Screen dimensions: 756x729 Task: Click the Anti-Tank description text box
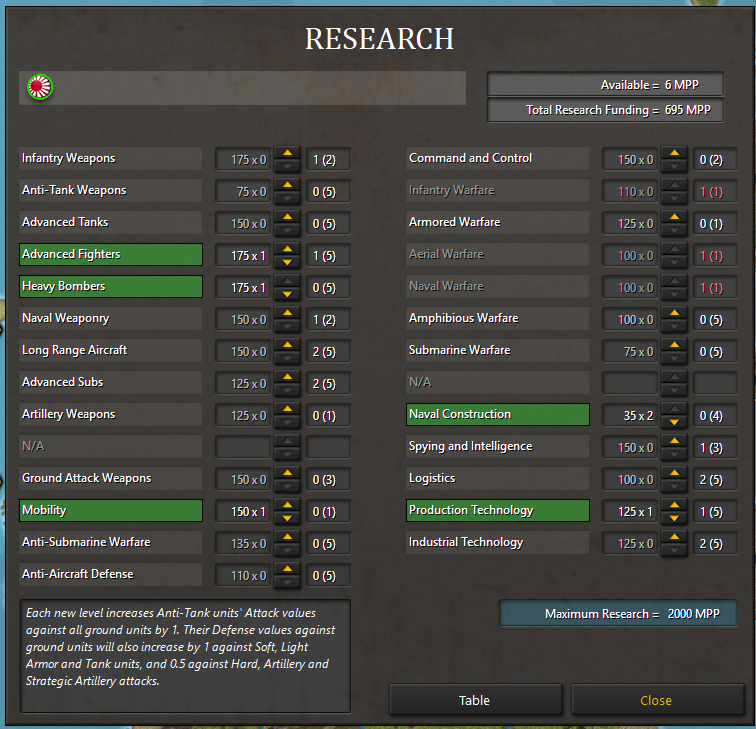(x=185, y=656)
